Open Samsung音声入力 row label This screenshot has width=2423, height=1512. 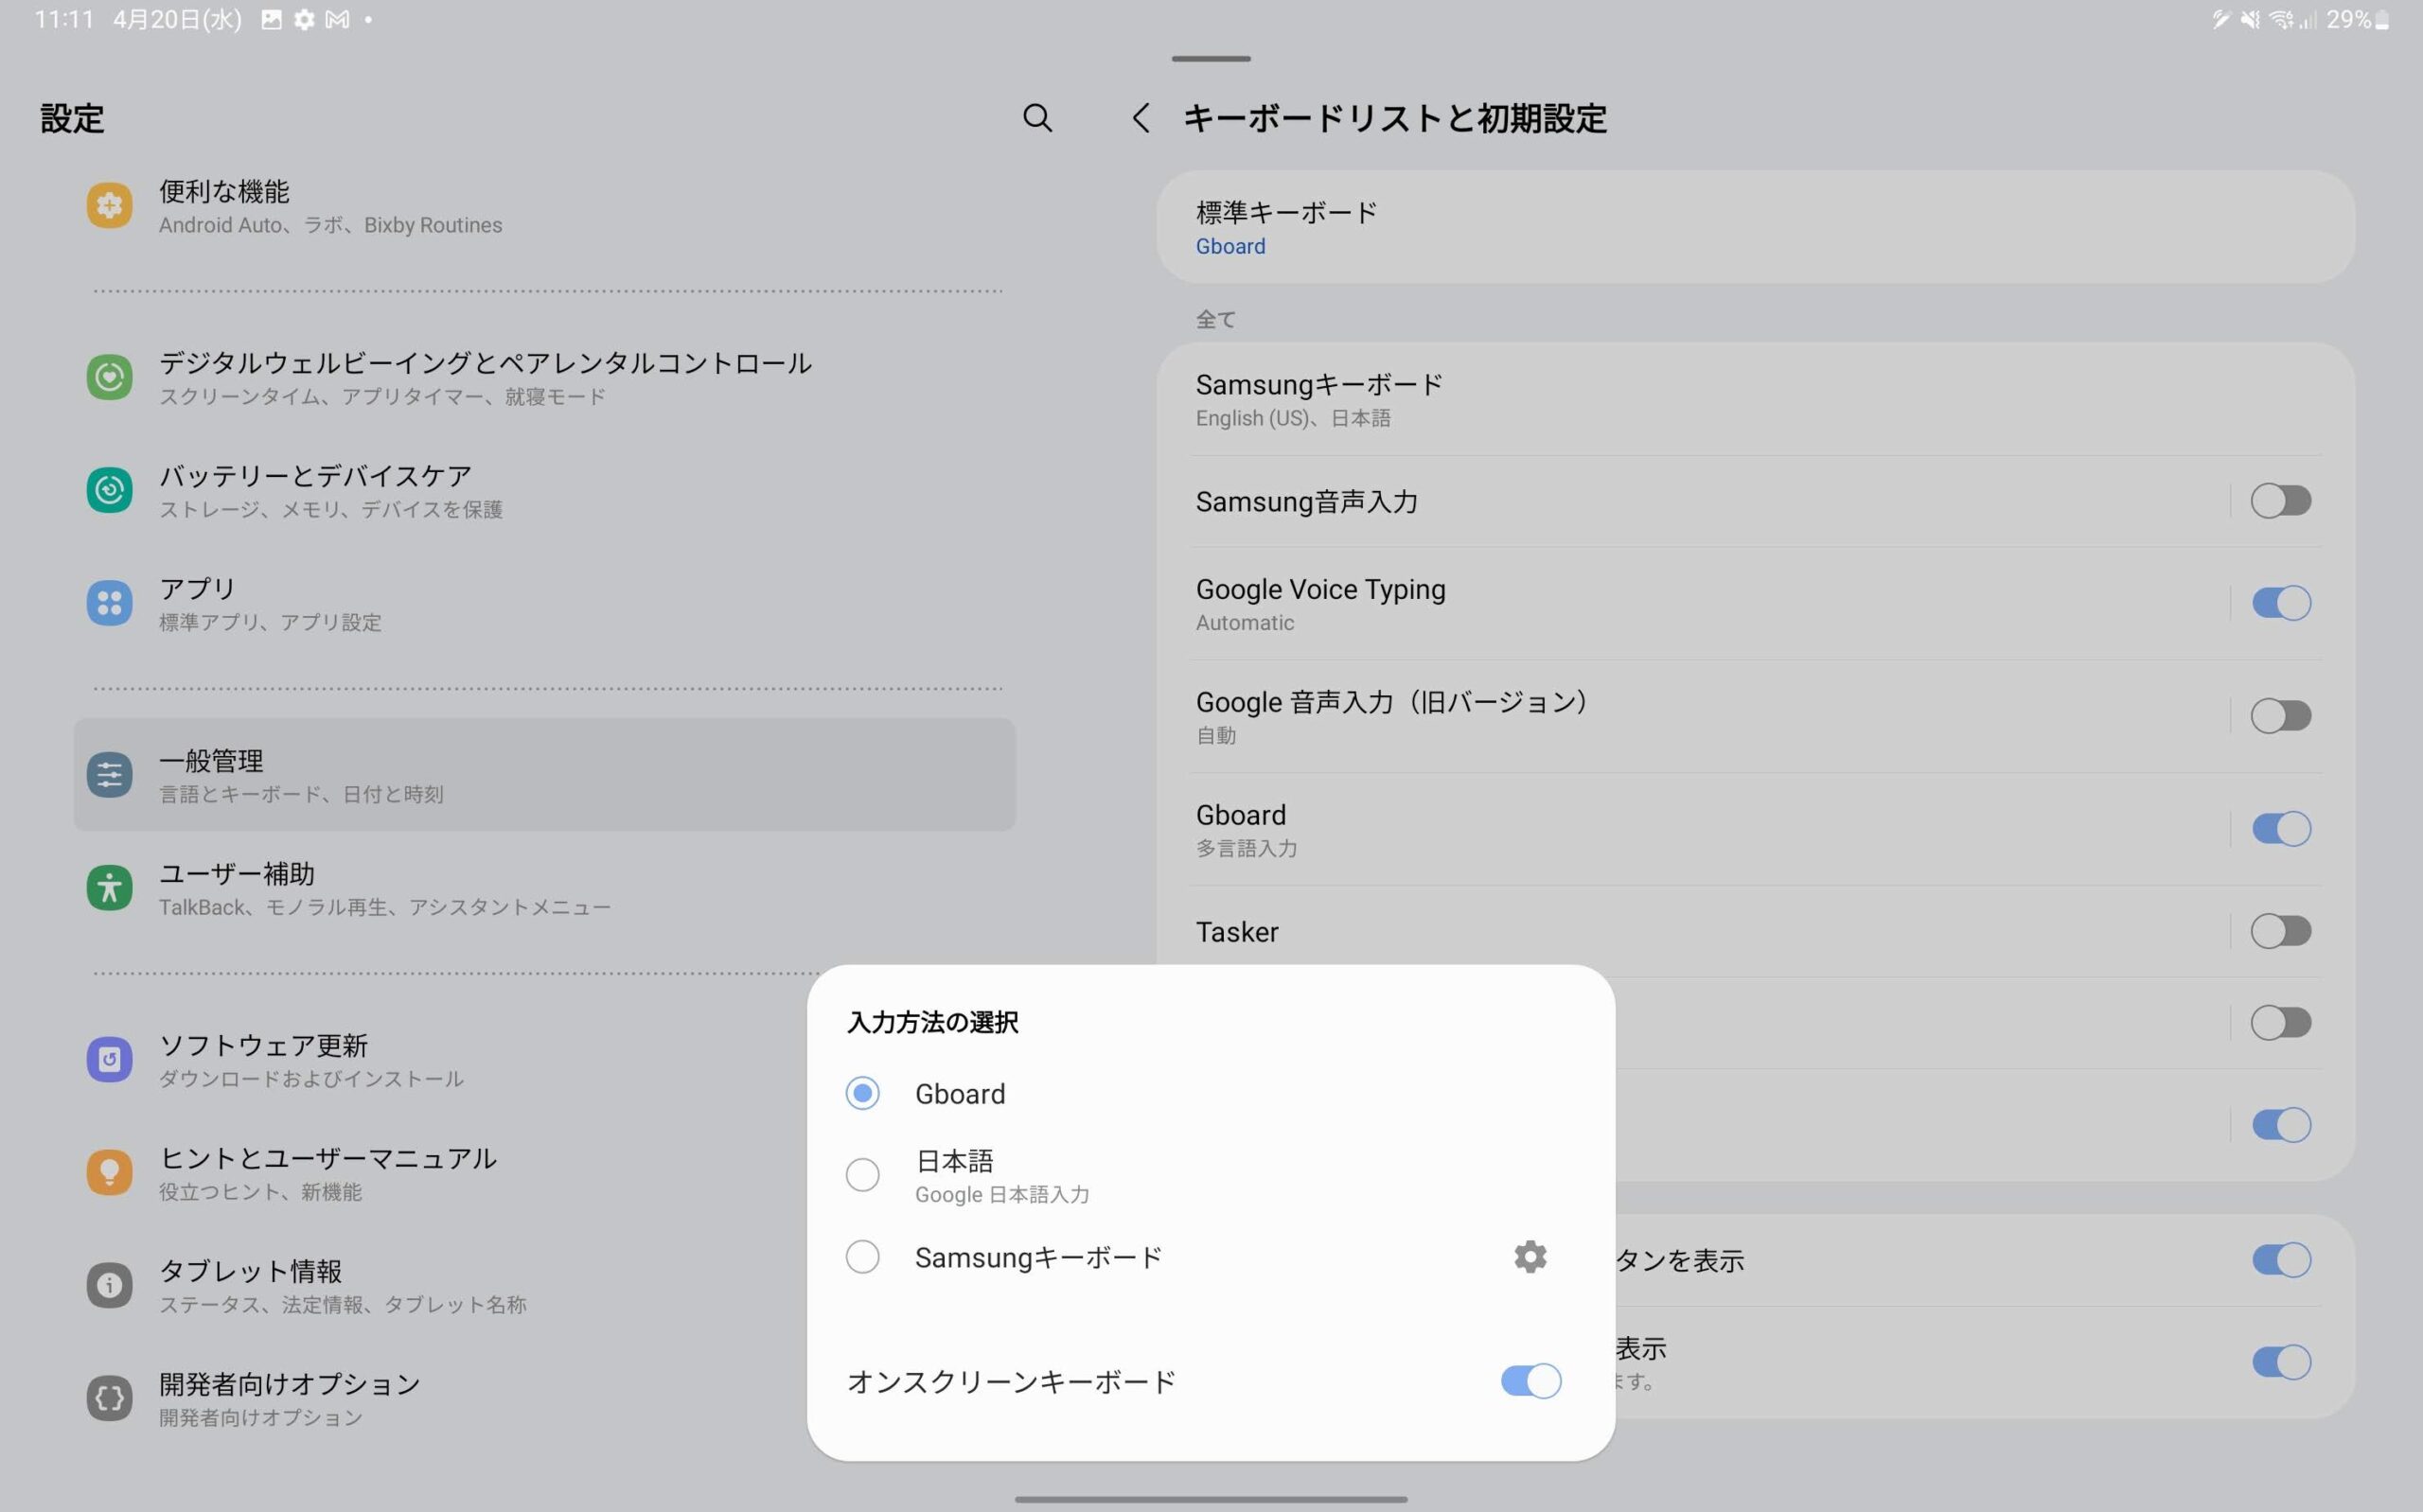1306,501
